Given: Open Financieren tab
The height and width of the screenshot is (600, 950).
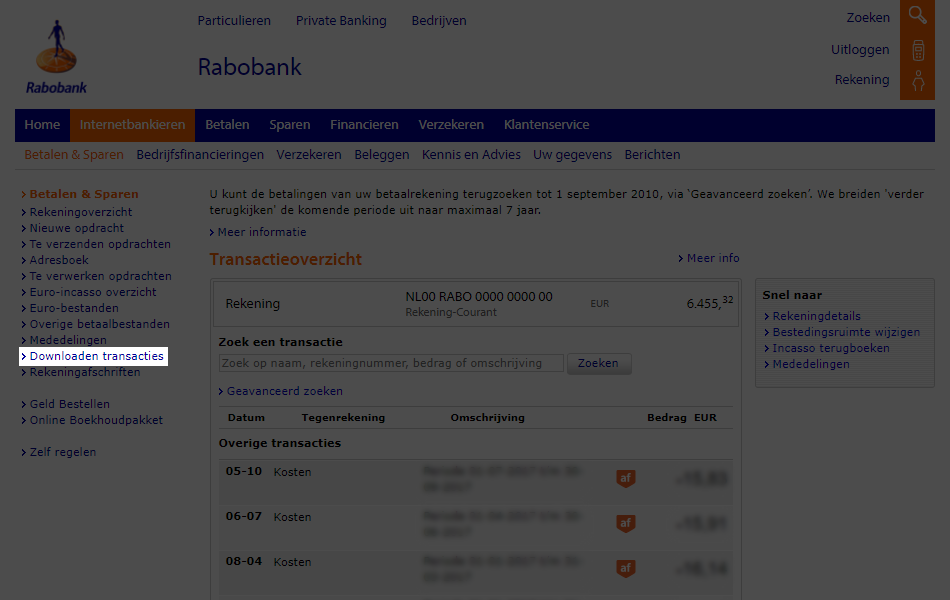Looking at the screenshot, I should (364, 125).
